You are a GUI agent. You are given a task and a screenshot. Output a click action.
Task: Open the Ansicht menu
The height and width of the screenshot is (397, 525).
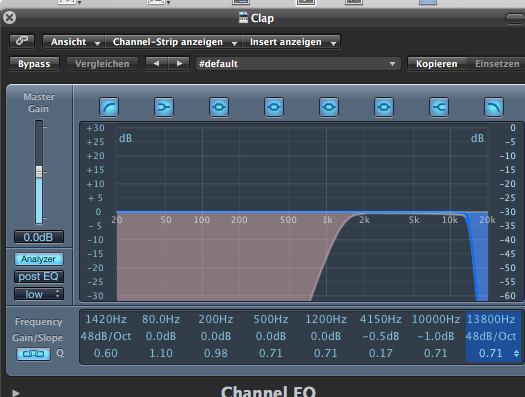pyautogui.click(x=74, y=42)
